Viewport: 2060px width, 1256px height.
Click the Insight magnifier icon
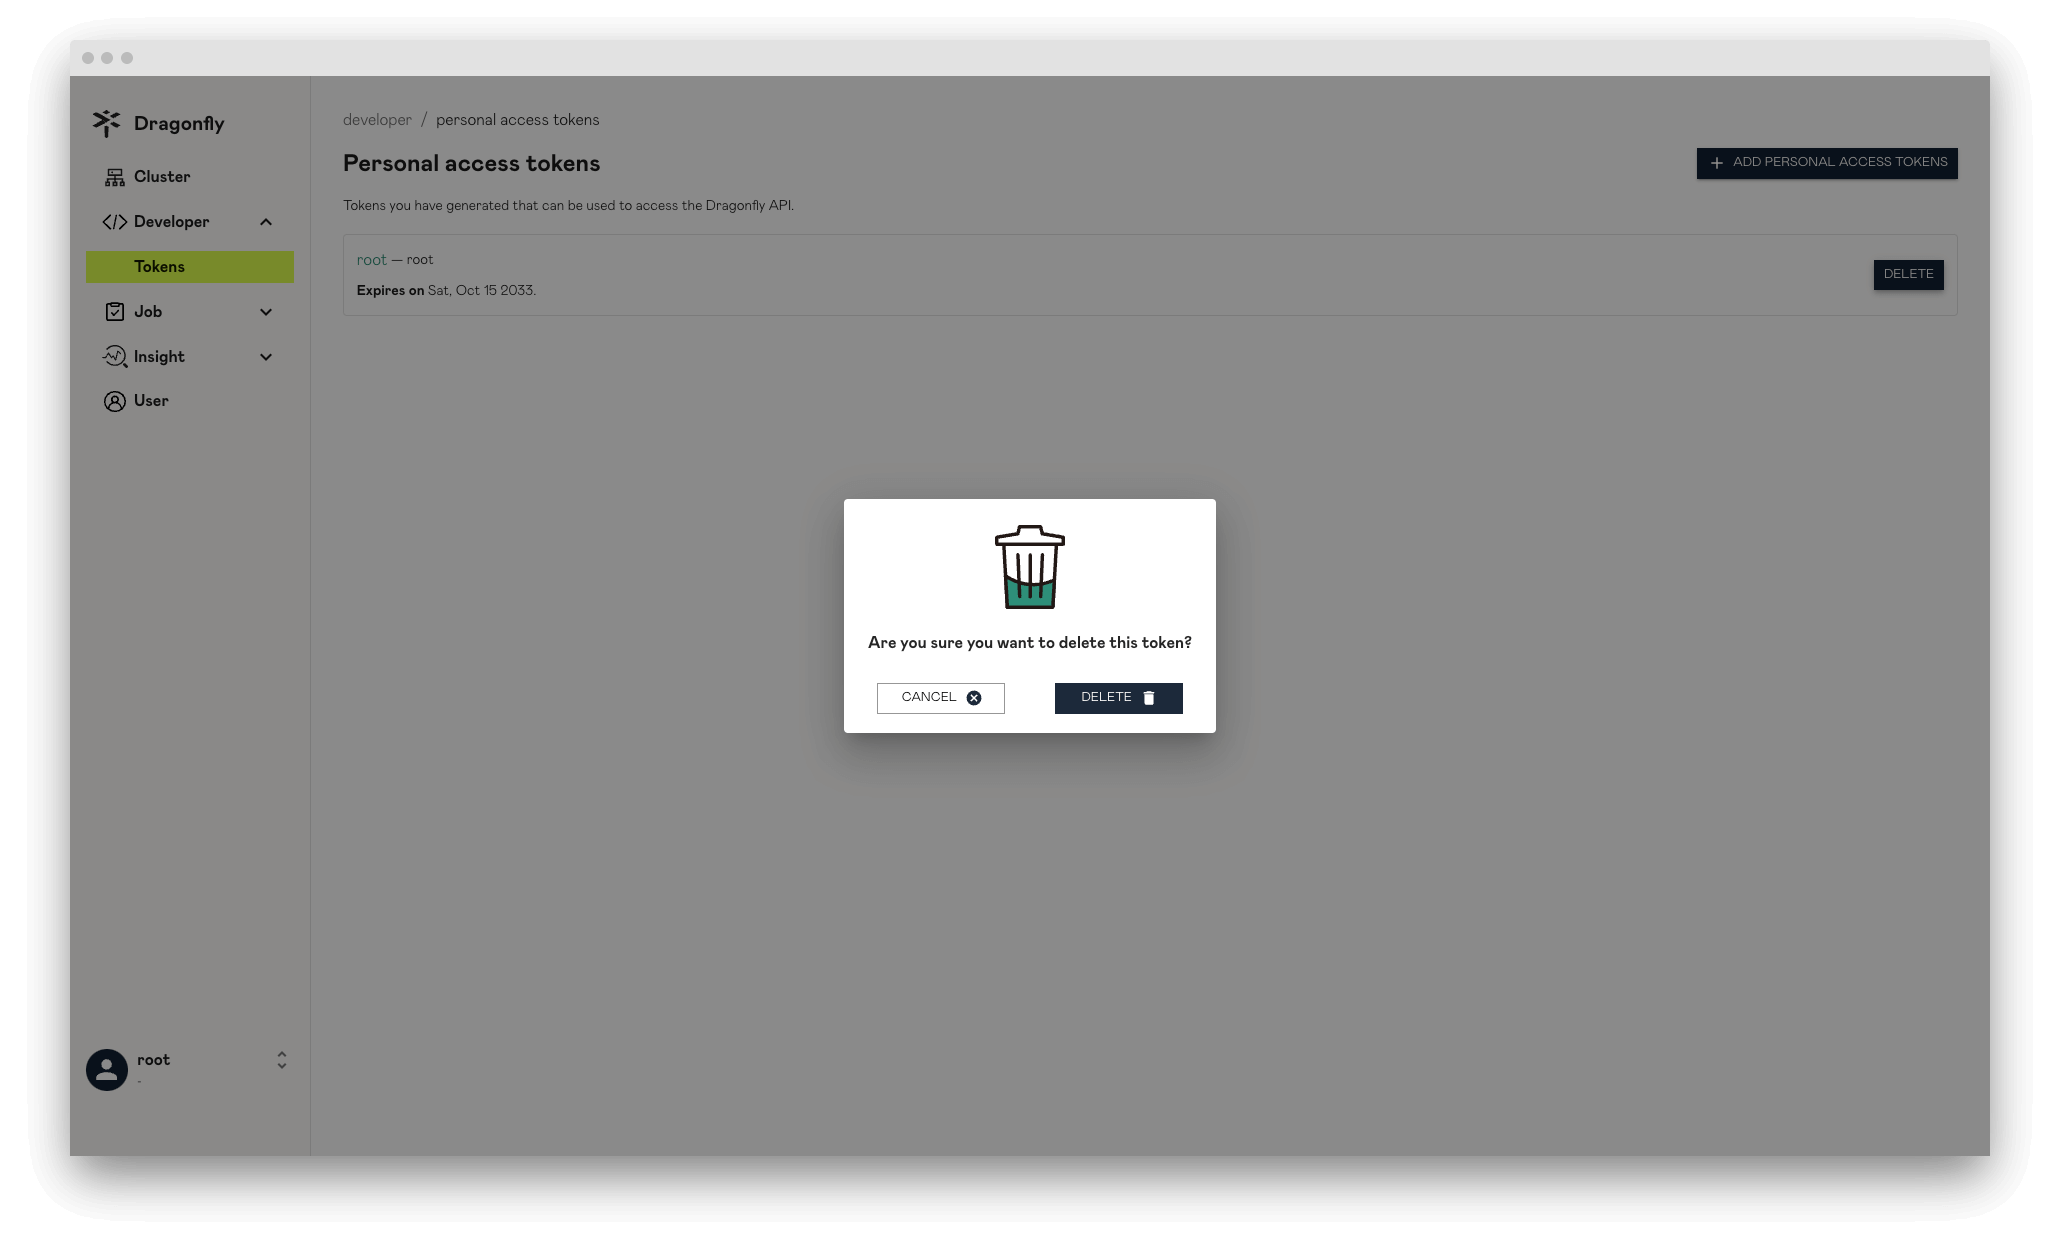pyautogui.click(x=113, y=356)
